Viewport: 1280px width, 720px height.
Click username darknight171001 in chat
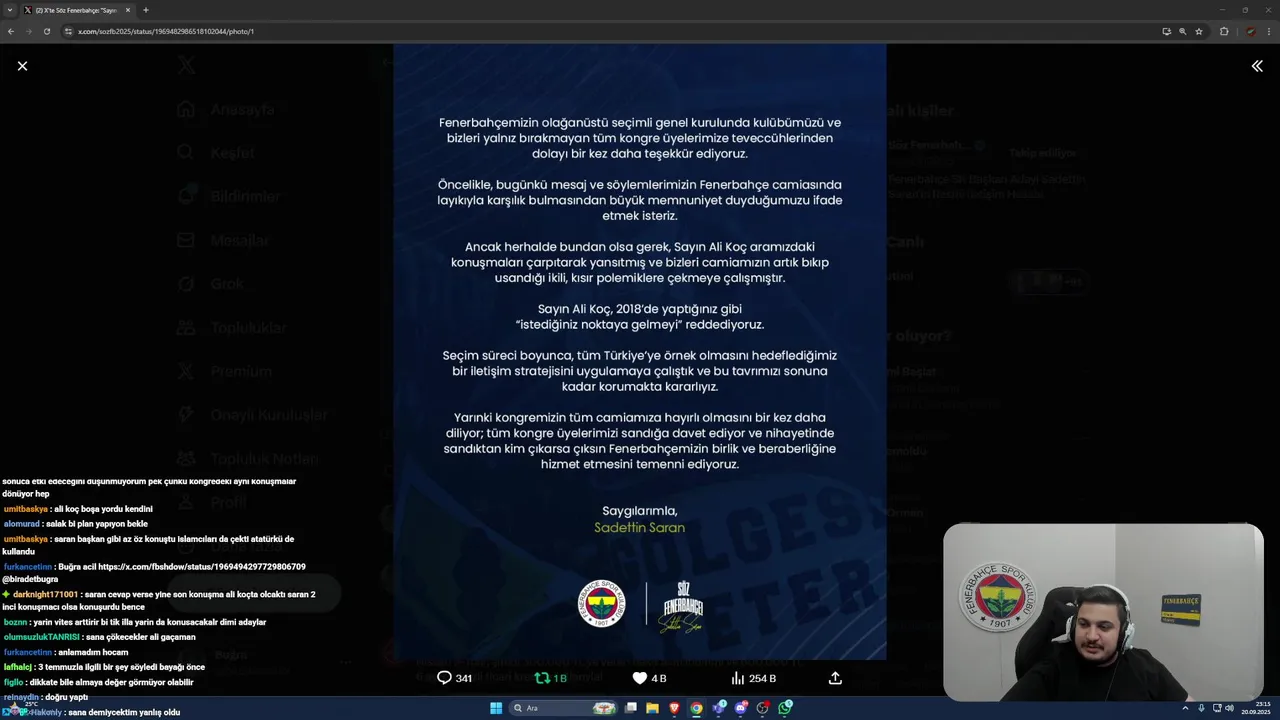tap(45, 594)
